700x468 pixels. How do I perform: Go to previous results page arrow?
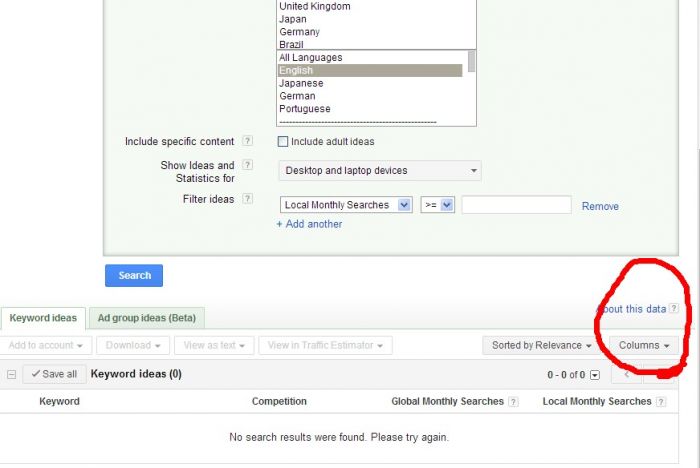point(626,374)
